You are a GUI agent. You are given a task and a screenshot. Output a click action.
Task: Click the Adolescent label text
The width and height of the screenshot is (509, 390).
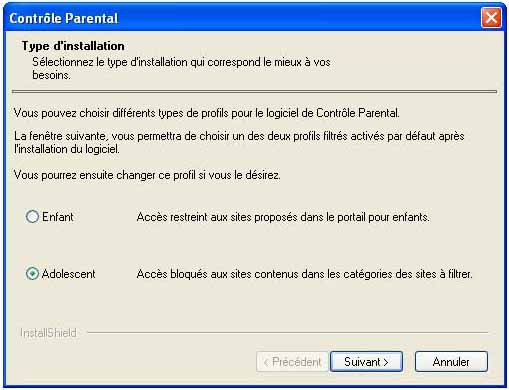69,274
